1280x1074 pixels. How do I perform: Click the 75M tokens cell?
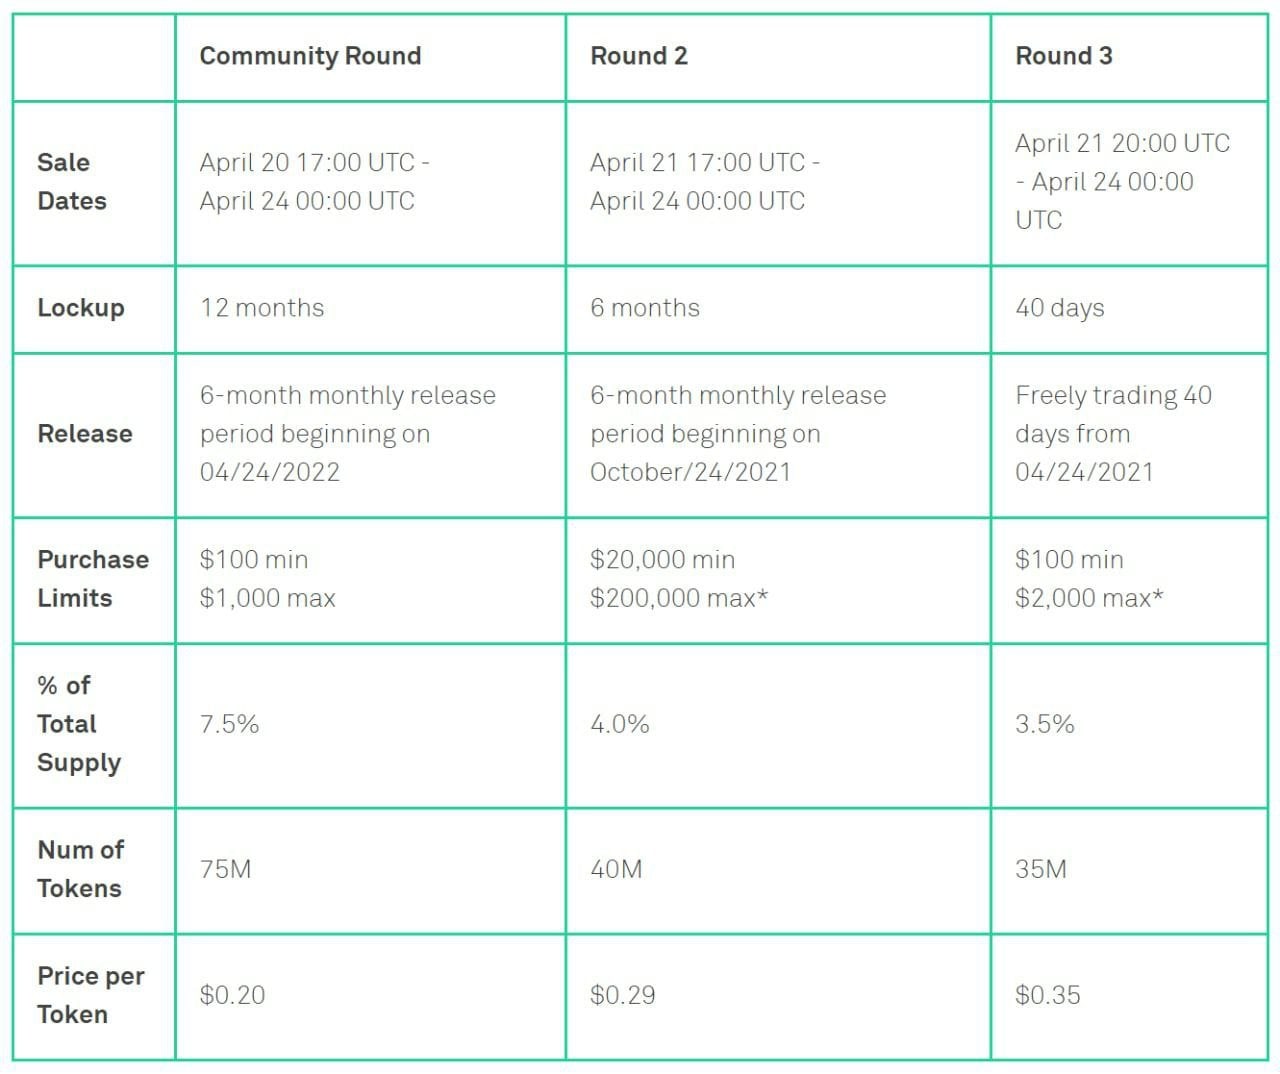coord(225,869)
